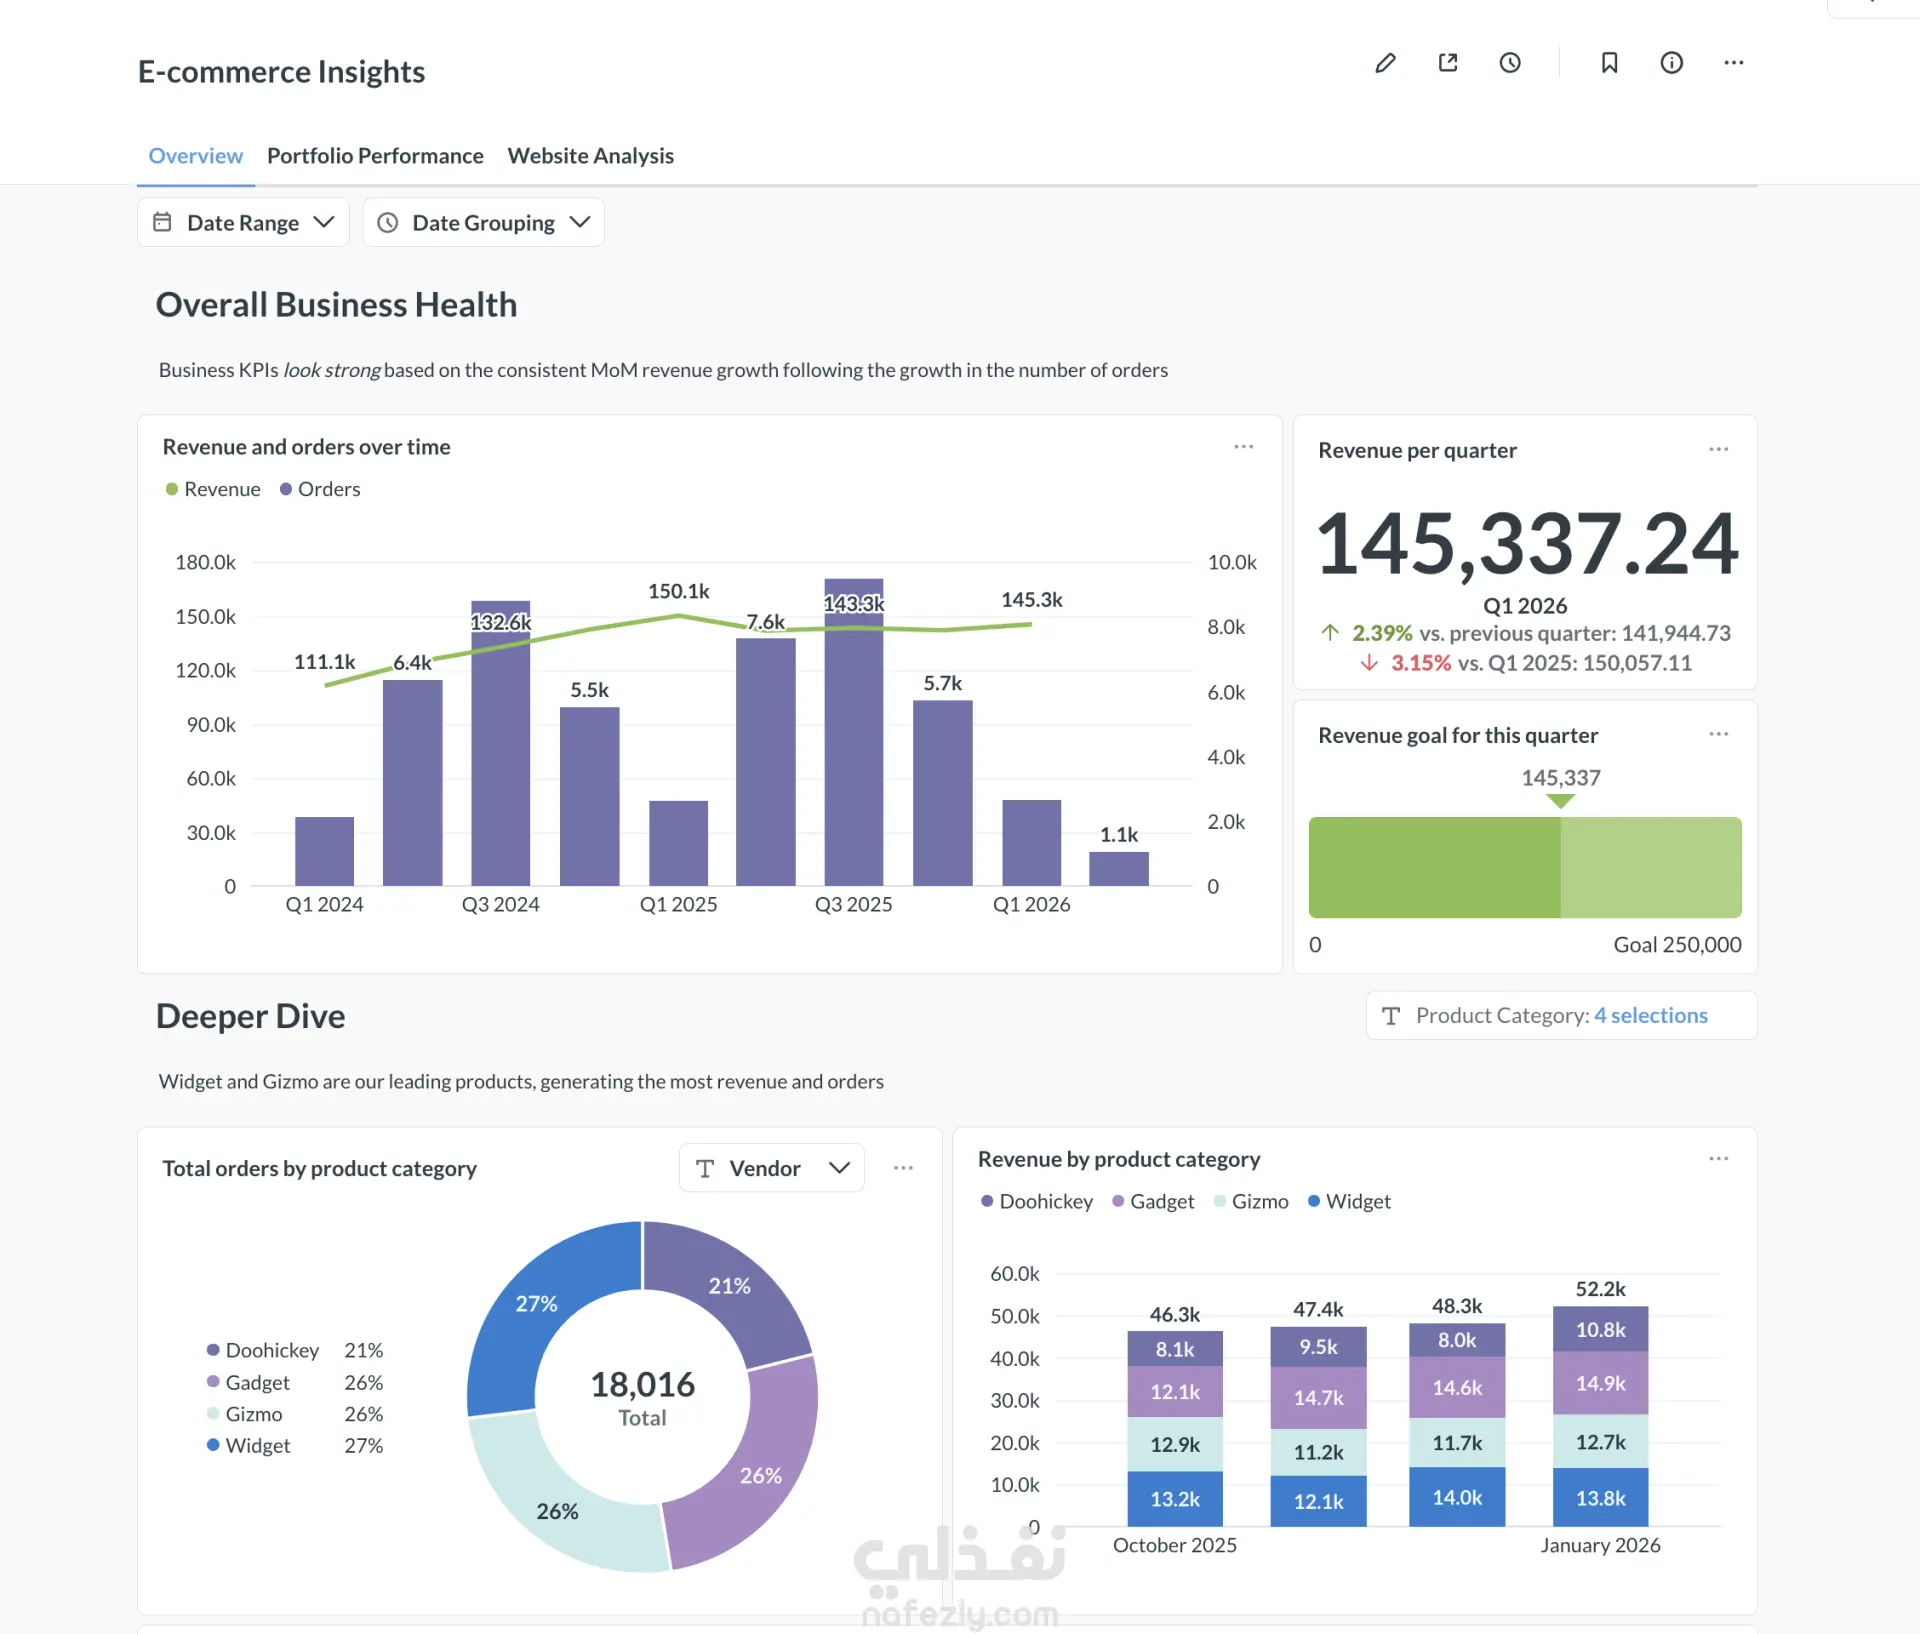1920x1634 pixels.
Task: Open the info circle icon
Action: 1671,63
